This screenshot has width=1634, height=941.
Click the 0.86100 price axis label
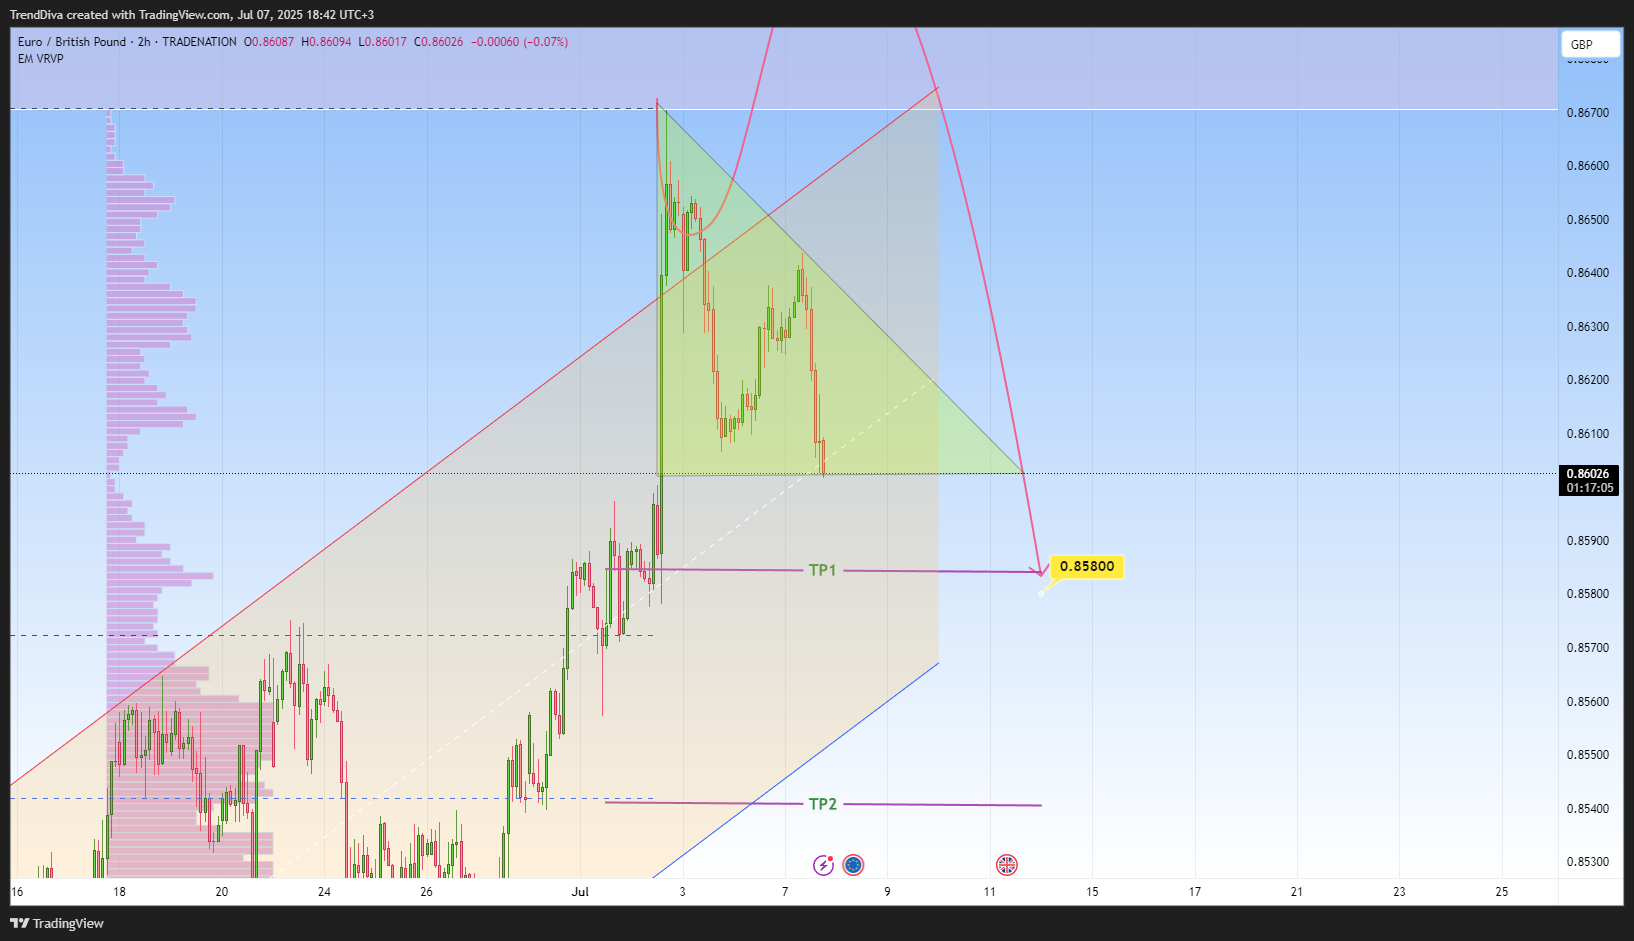click(1588, 434)
